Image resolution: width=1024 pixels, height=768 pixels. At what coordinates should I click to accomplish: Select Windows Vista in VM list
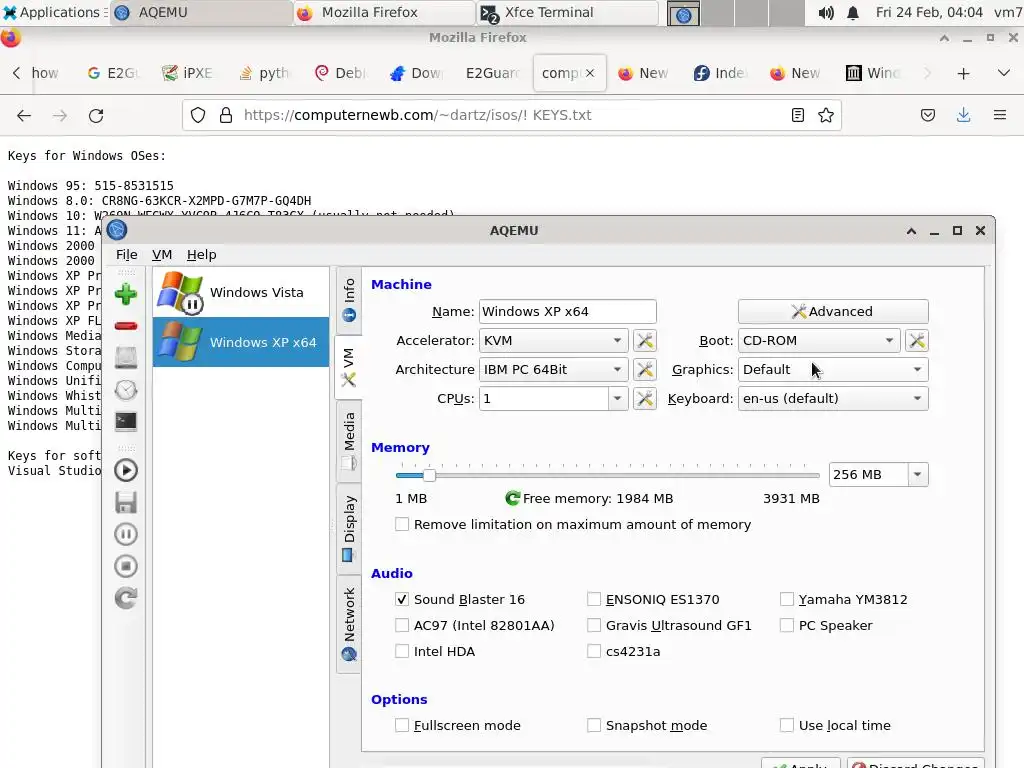tap(241, 293)
